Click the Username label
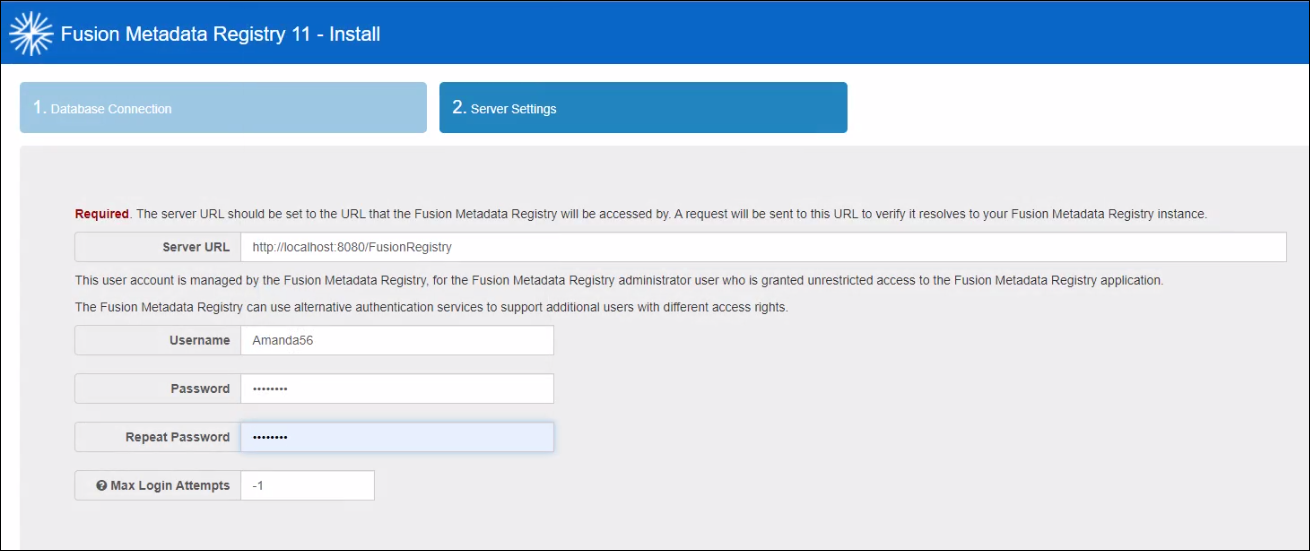1310x551 pixels. [199, 341]
